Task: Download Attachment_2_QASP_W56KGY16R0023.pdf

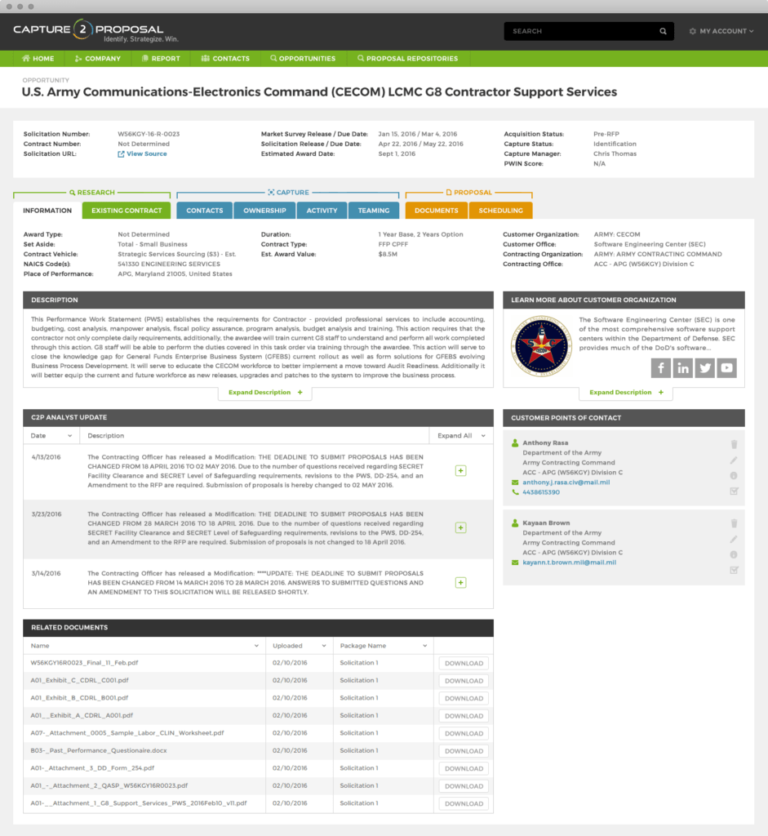Action: click(464, 786)
